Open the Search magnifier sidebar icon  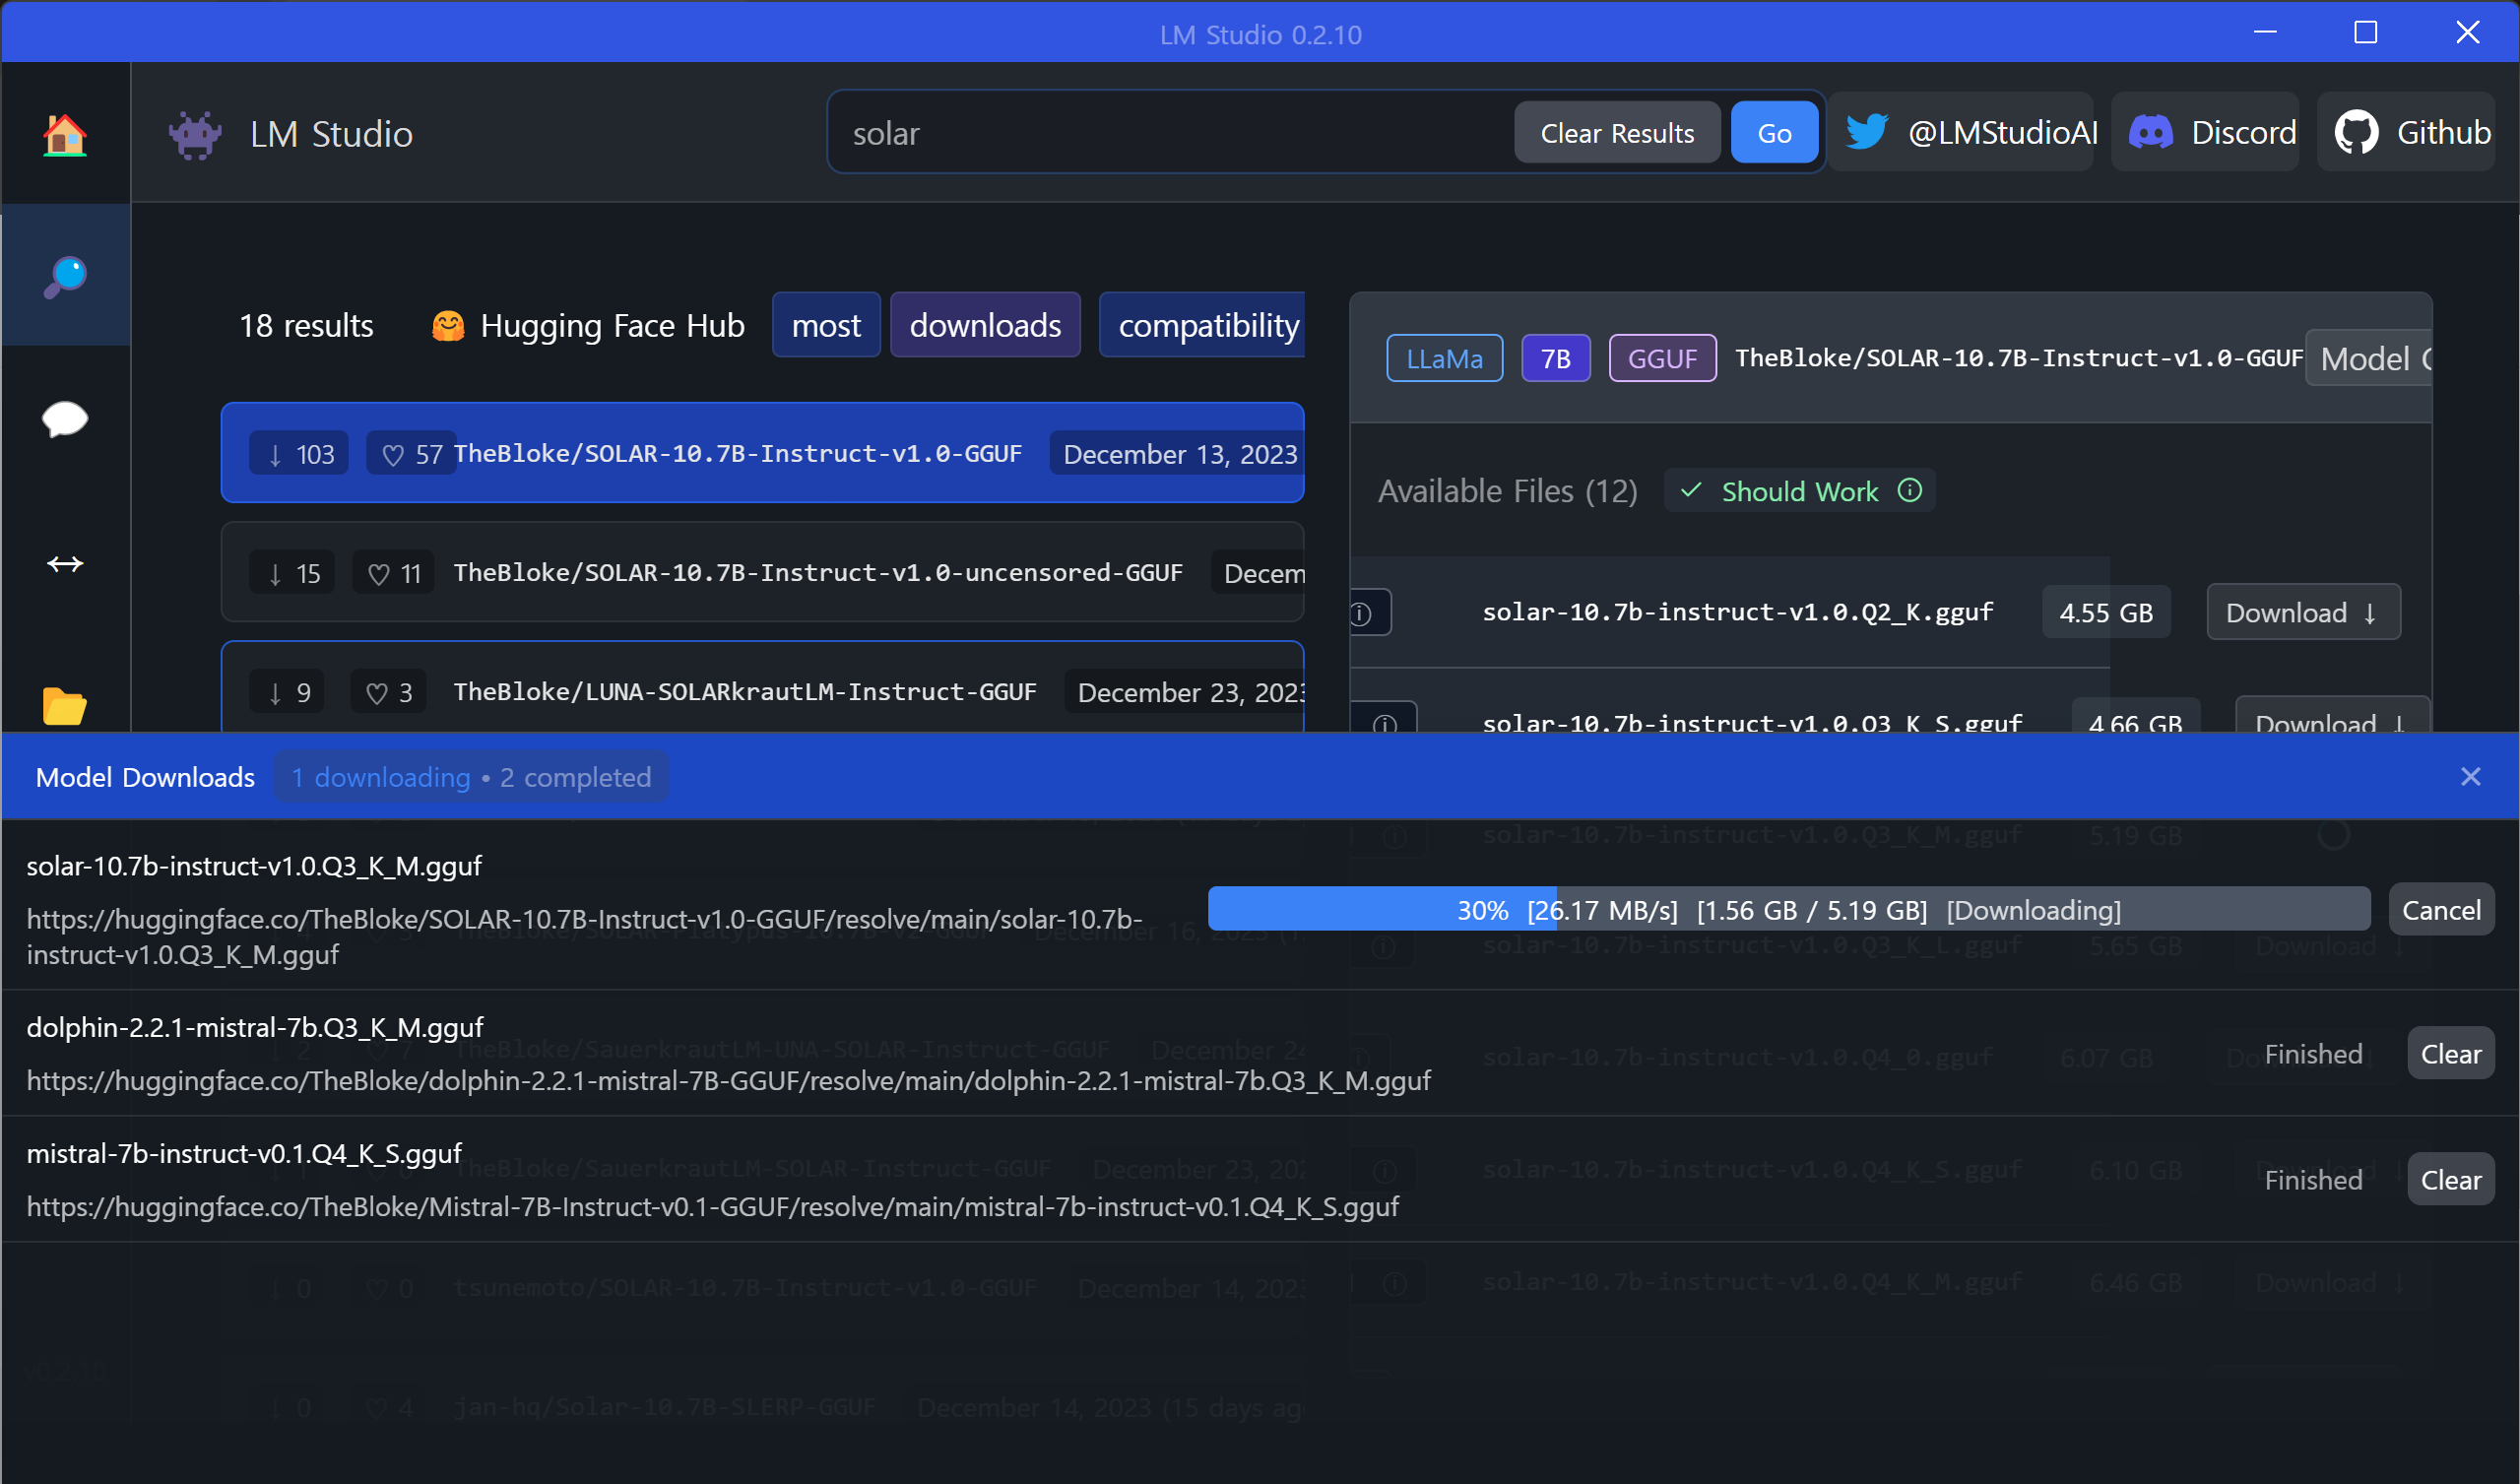(x=65, y=277)
